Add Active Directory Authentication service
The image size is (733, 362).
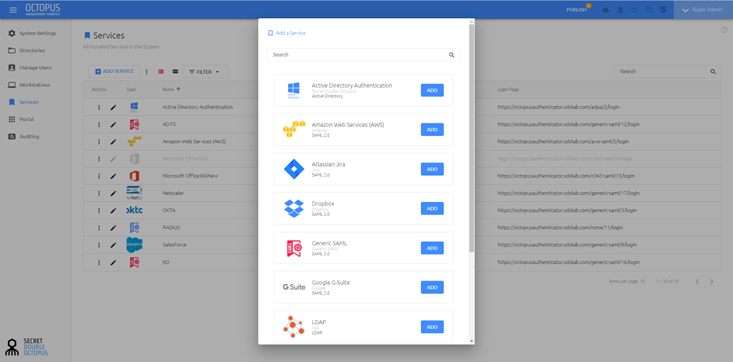coord(432,90)
